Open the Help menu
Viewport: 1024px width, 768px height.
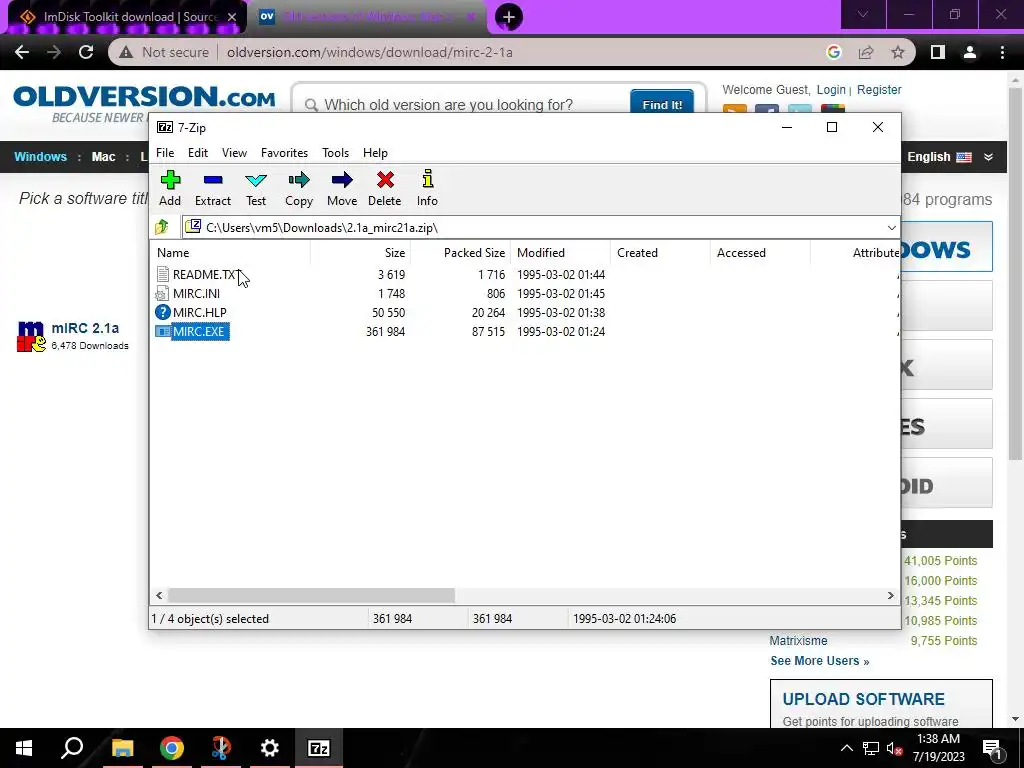point(376,153)
